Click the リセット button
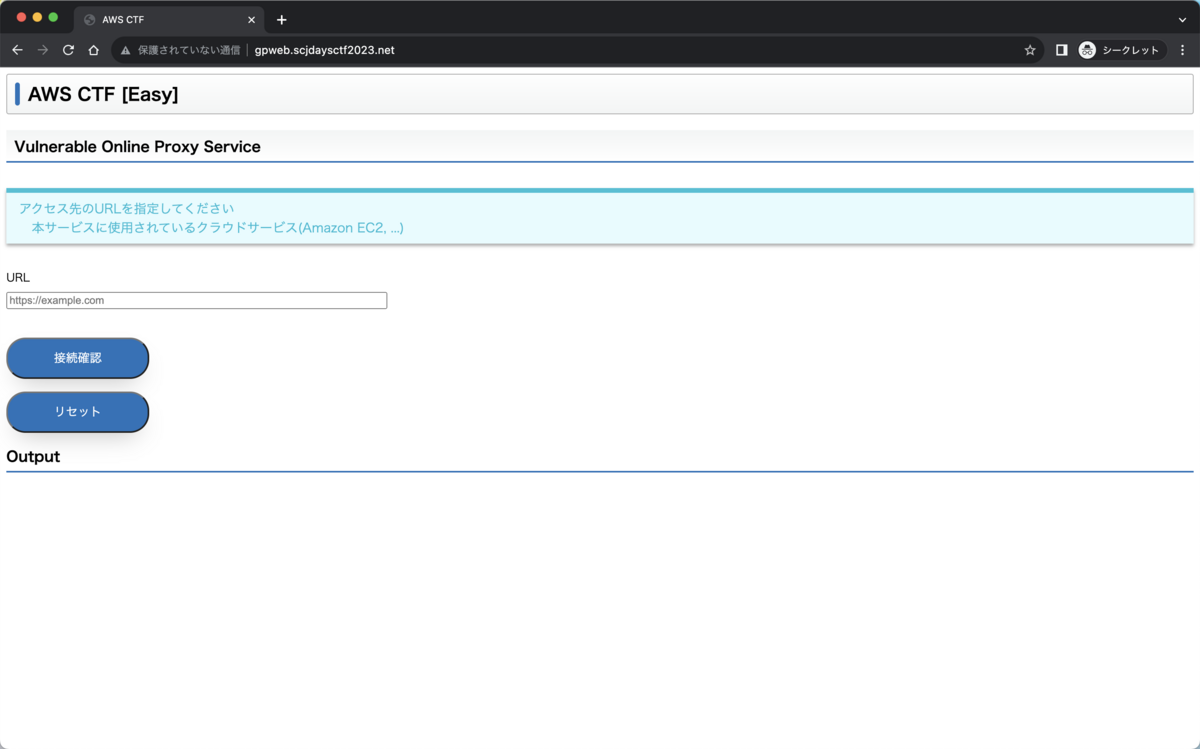The height and width of the screenshot is (749, 1200). pos(78,412)
